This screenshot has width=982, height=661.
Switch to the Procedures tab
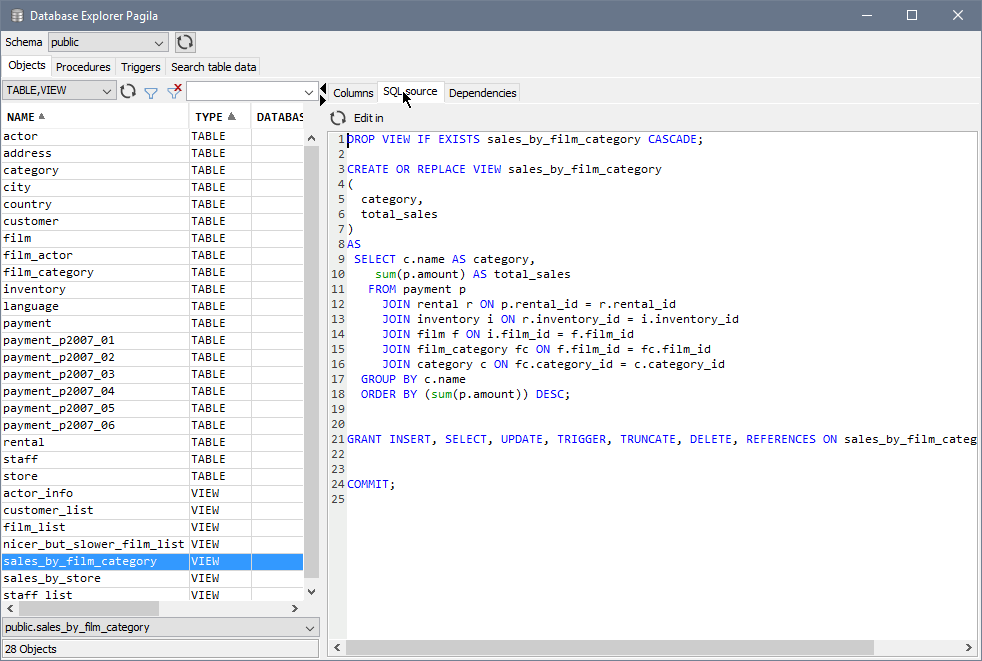83,67
